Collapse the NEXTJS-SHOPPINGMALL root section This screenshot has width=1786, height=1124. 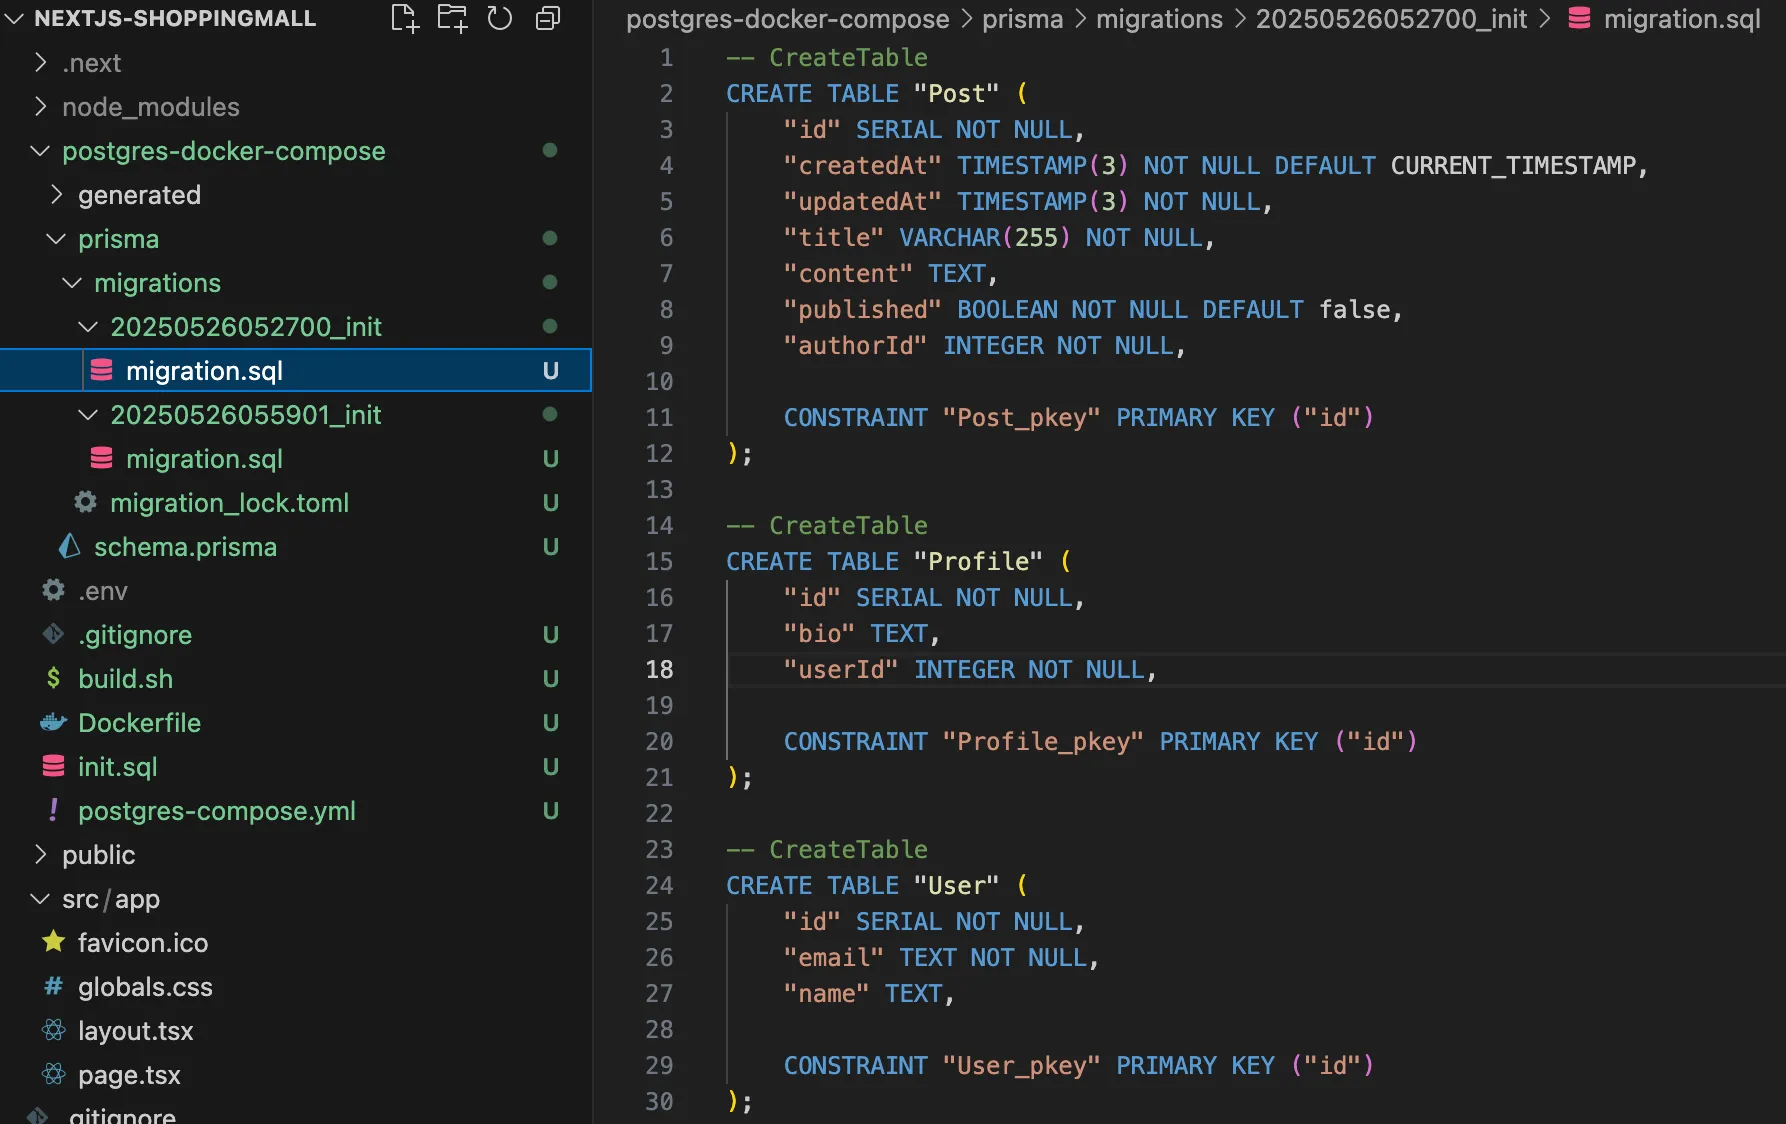click(x=14, y=18)
